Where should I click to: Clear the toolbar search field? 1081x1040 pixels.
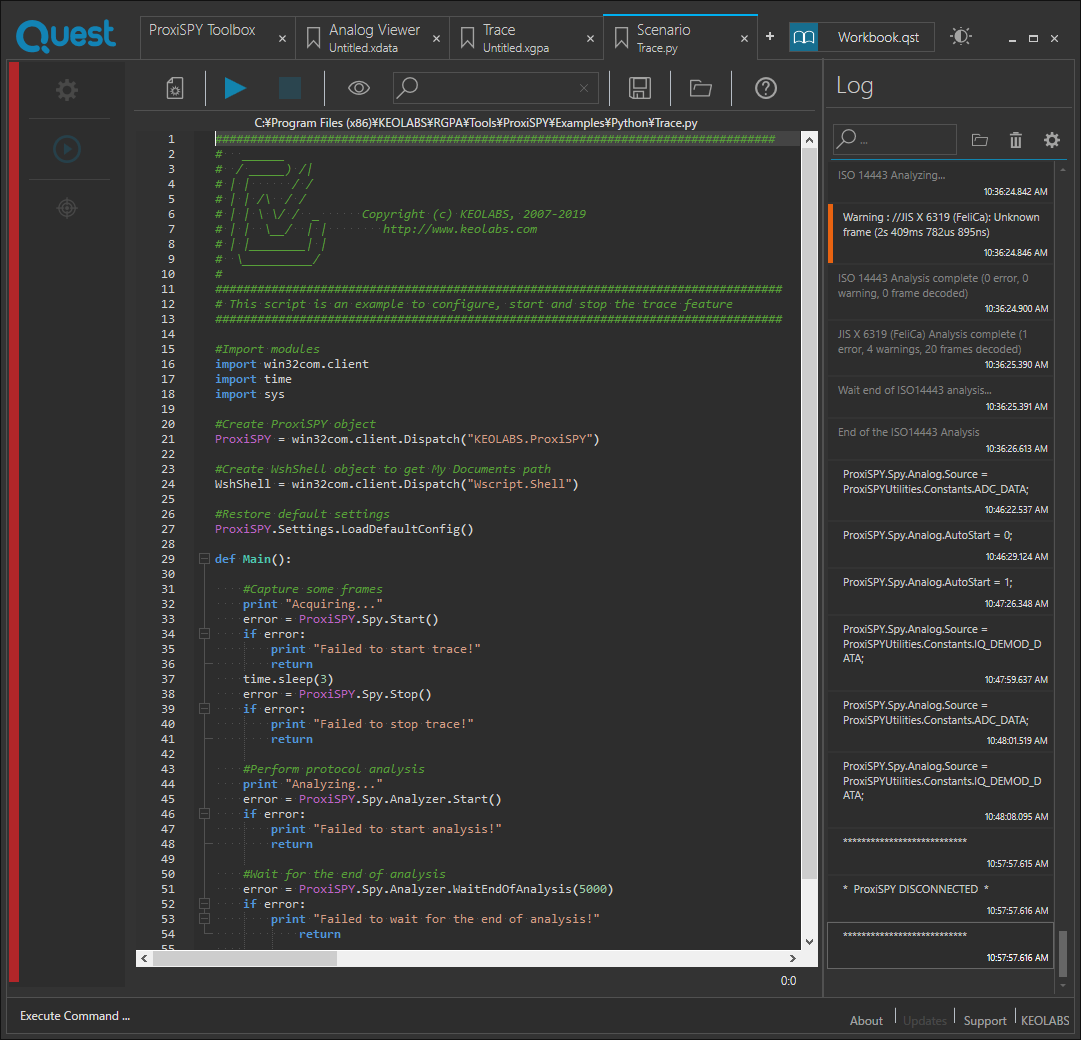pyautogui.click(x=584, y=88)
